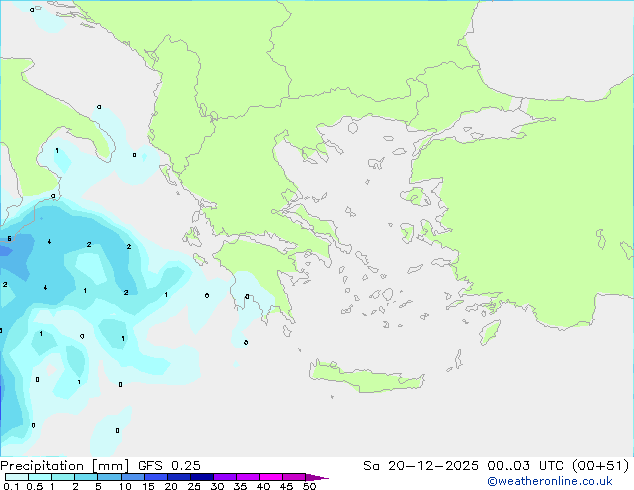634x490 pixels.
Task: Click the legend label "50"
Action: pyautogui.click(x=309, y=486)
